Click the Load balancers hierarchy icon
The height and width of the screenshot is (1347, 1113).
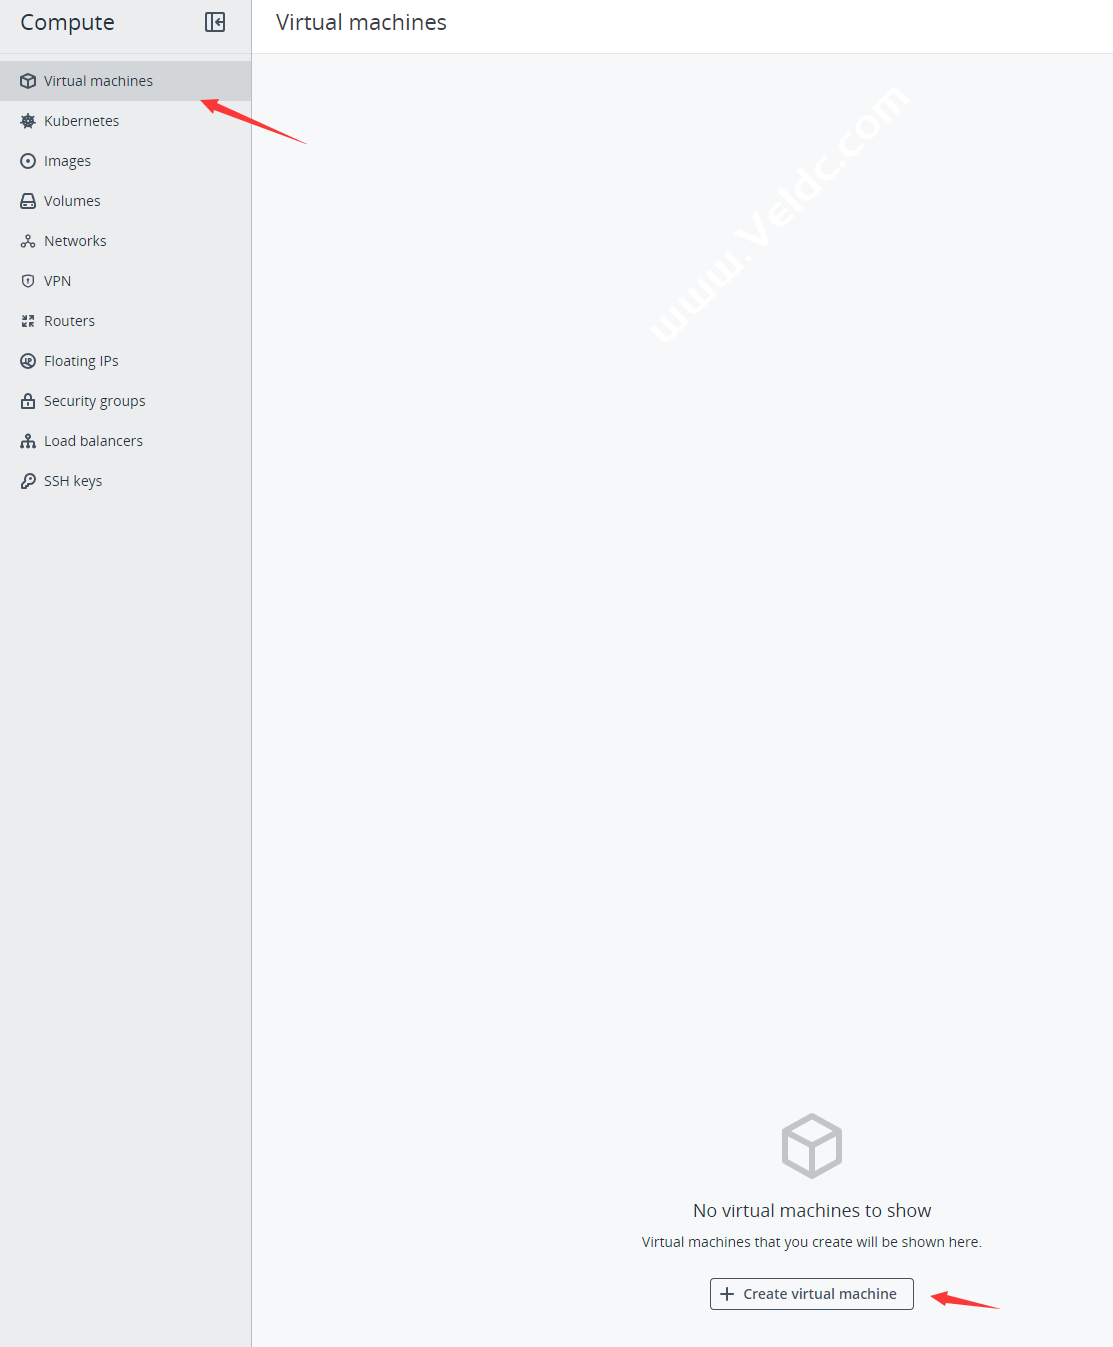click(x=28, y=441)
